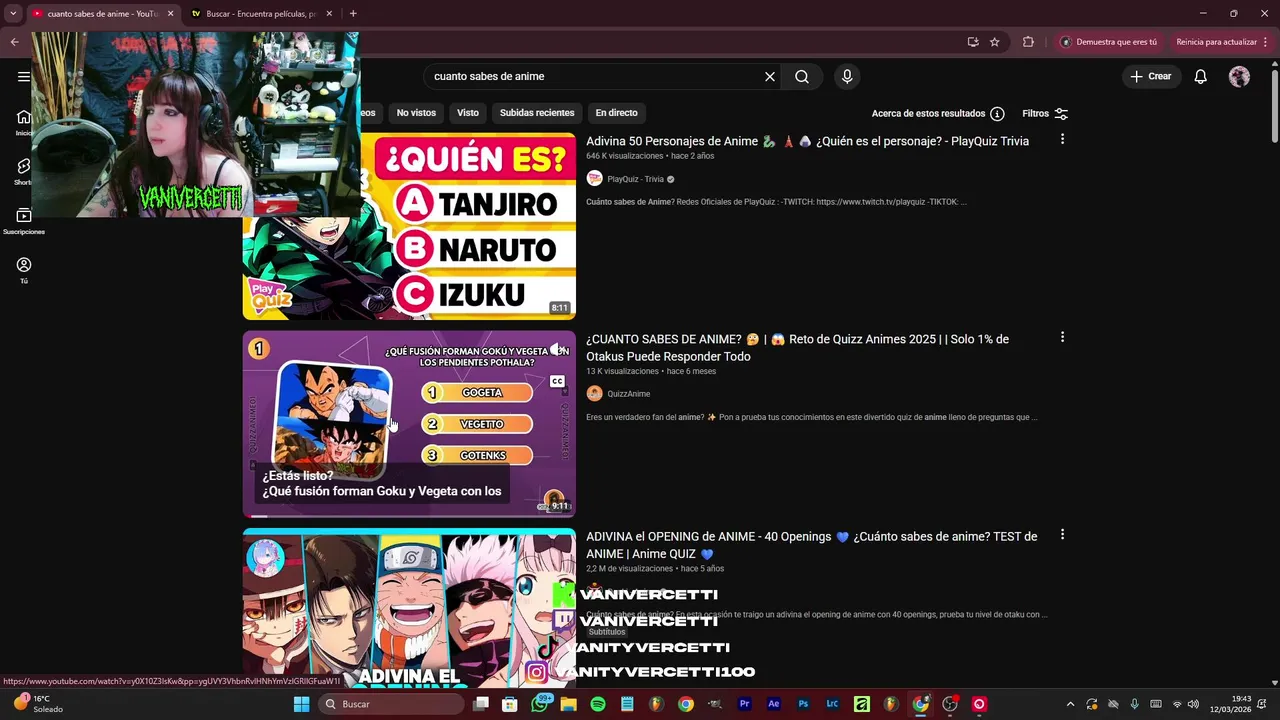Open the tab search dropdown arrow

pos(13,14)
